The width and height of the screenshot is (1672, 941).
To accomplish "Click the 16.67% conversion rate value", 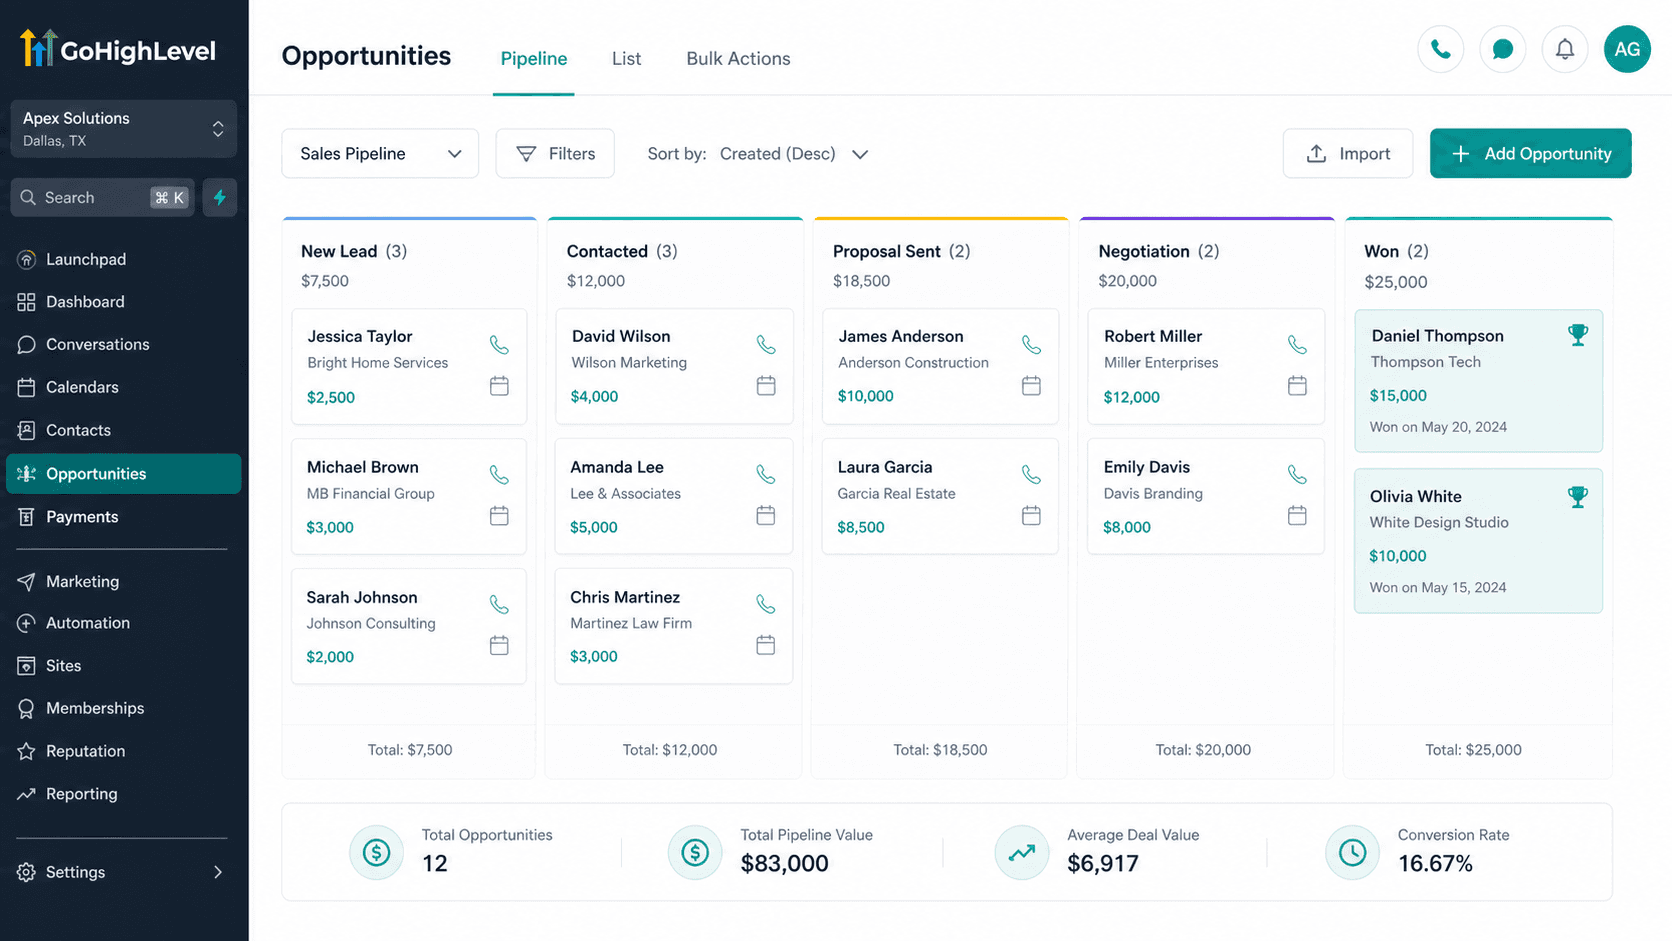I will click(1435, 863).
